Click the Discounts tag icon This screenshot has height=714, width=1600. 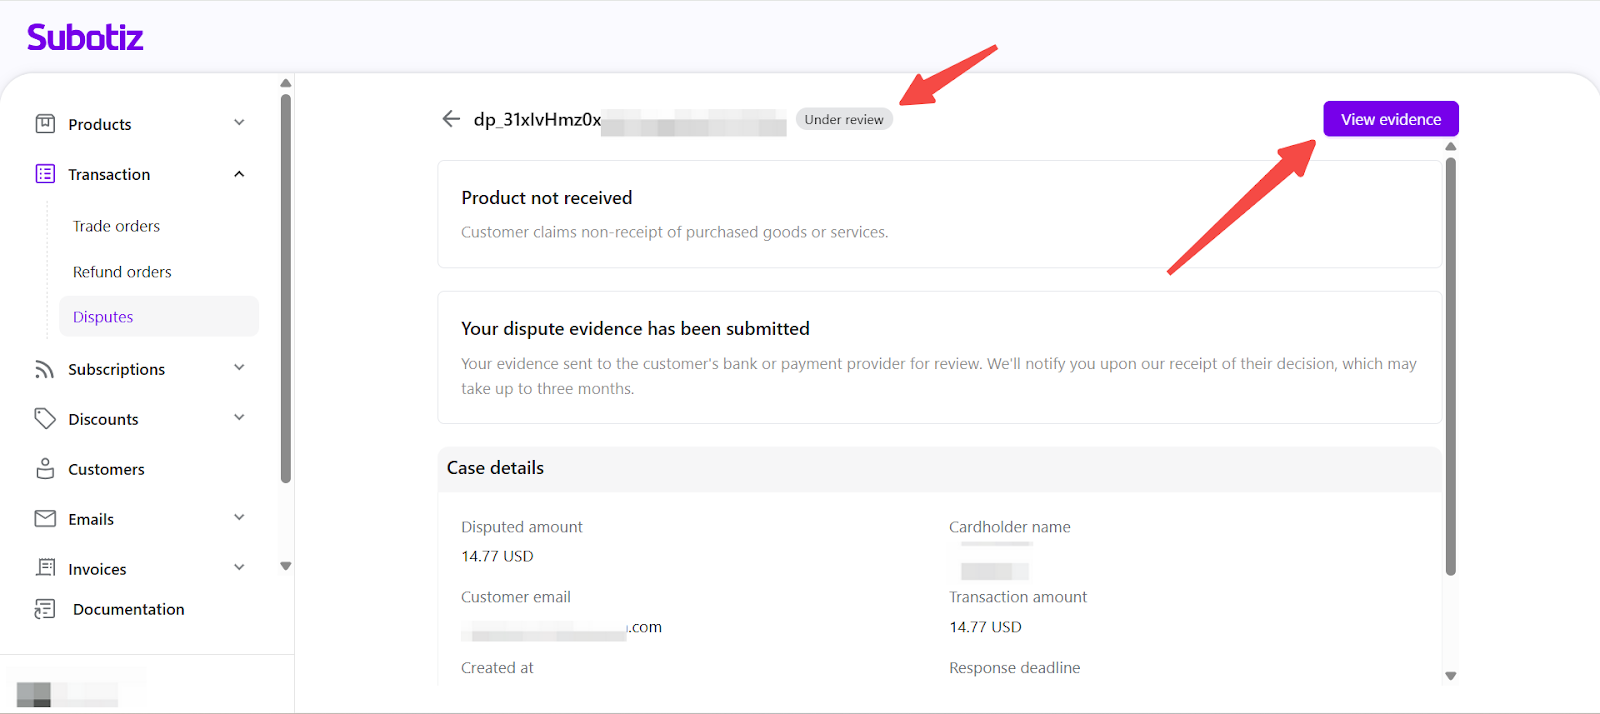click(x=45, y=419)
